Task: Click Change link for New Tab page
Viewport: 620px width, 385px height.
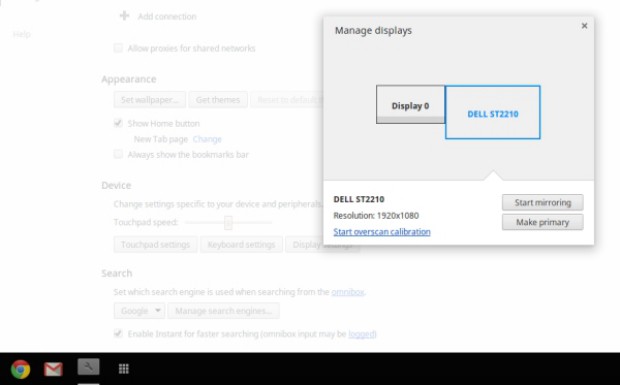Action: click(207, 139)
